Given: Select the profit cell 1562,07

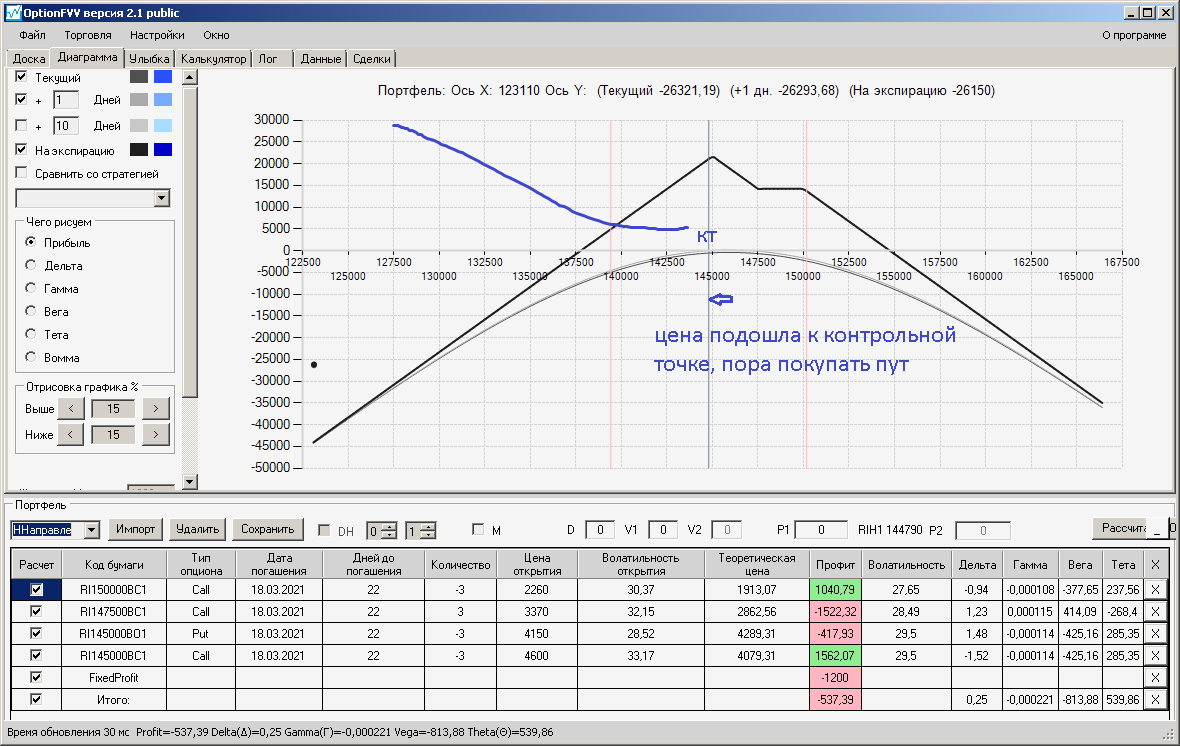Looking at the screenshot, I should [x=835, y=656].
